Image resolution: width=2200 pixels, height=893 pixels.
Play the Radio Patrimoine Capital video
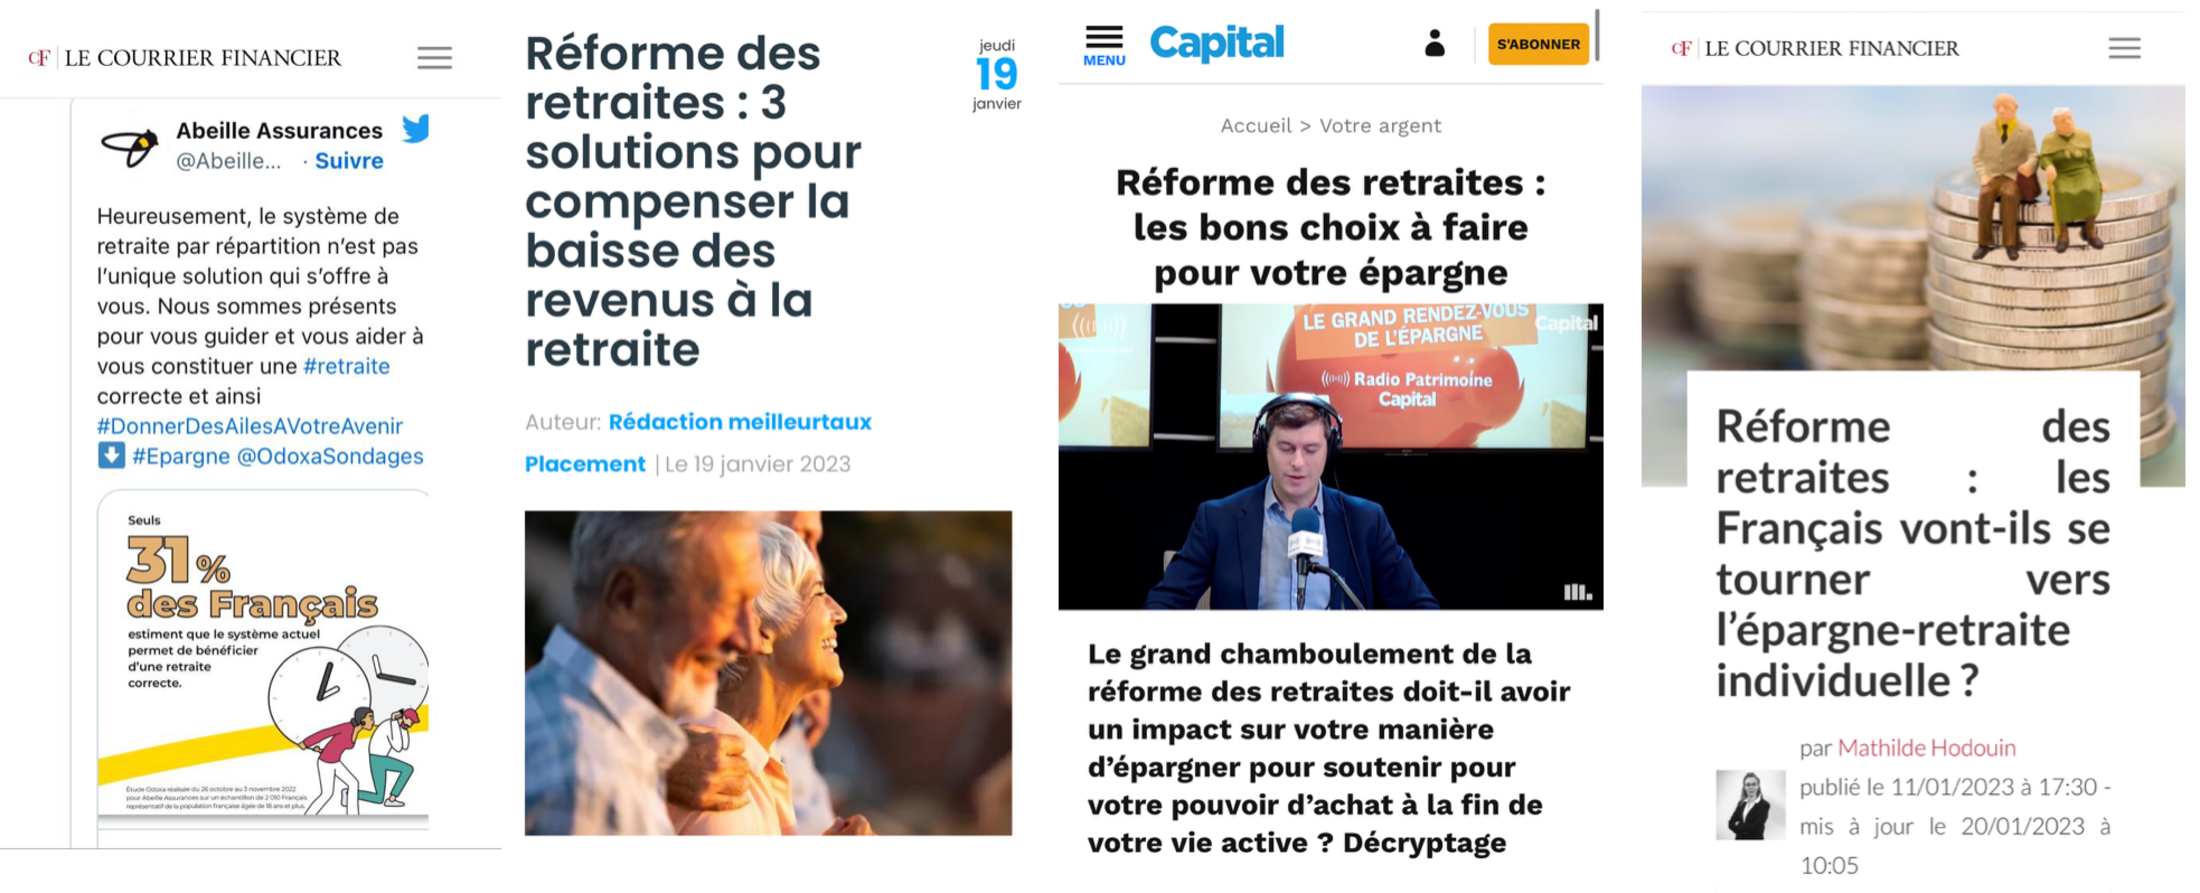[x=1331, y=457]
